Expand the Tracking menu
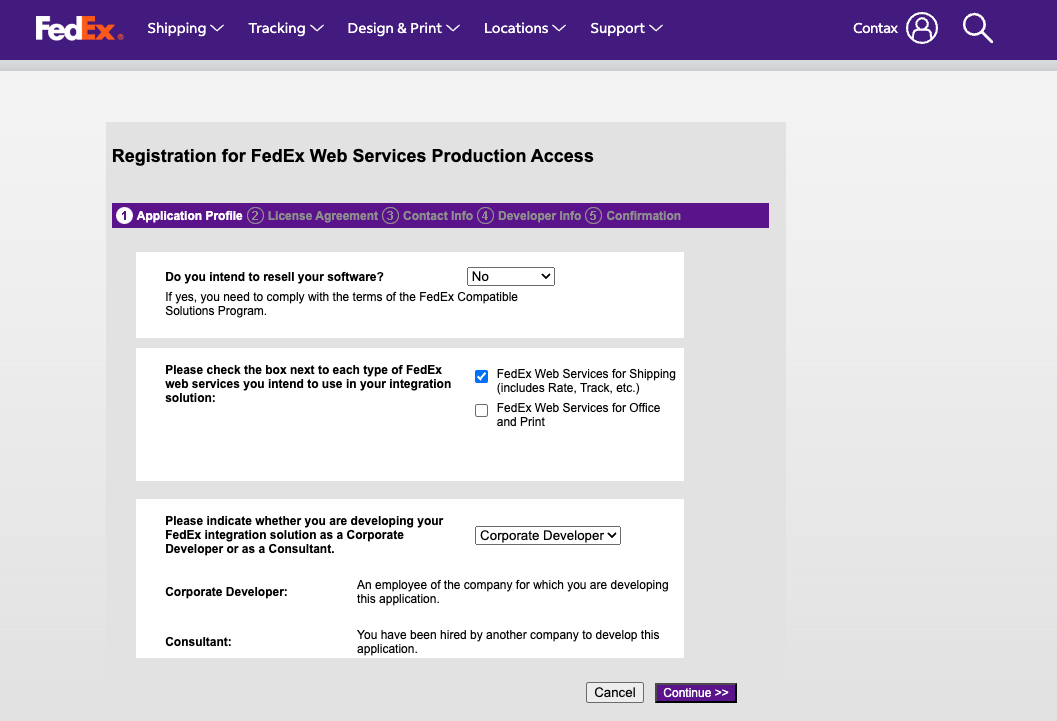 click(286, 28)
